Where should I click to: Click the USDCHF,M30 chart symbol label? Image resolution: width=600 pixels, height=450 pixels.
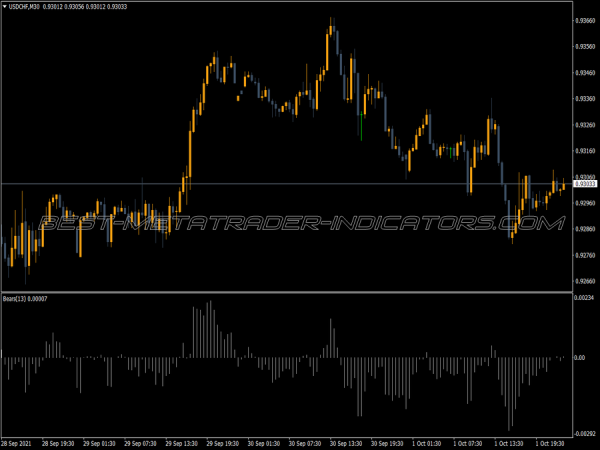click(24, 7)
